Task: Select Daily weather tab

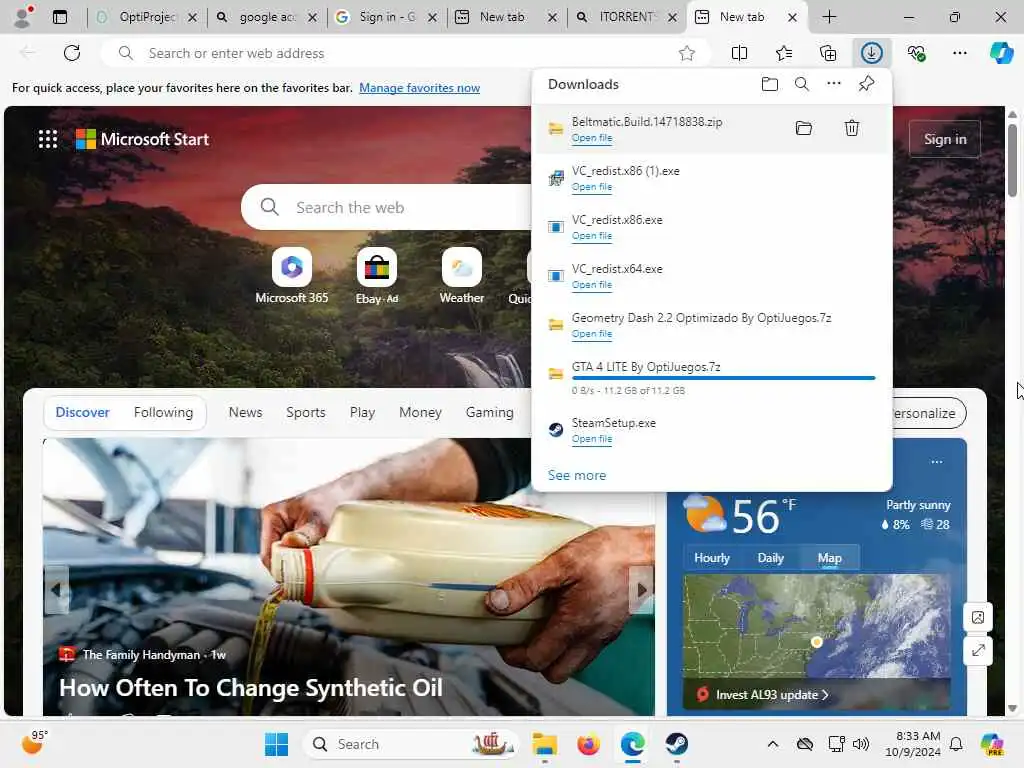Action: click(x=770, y=558)
